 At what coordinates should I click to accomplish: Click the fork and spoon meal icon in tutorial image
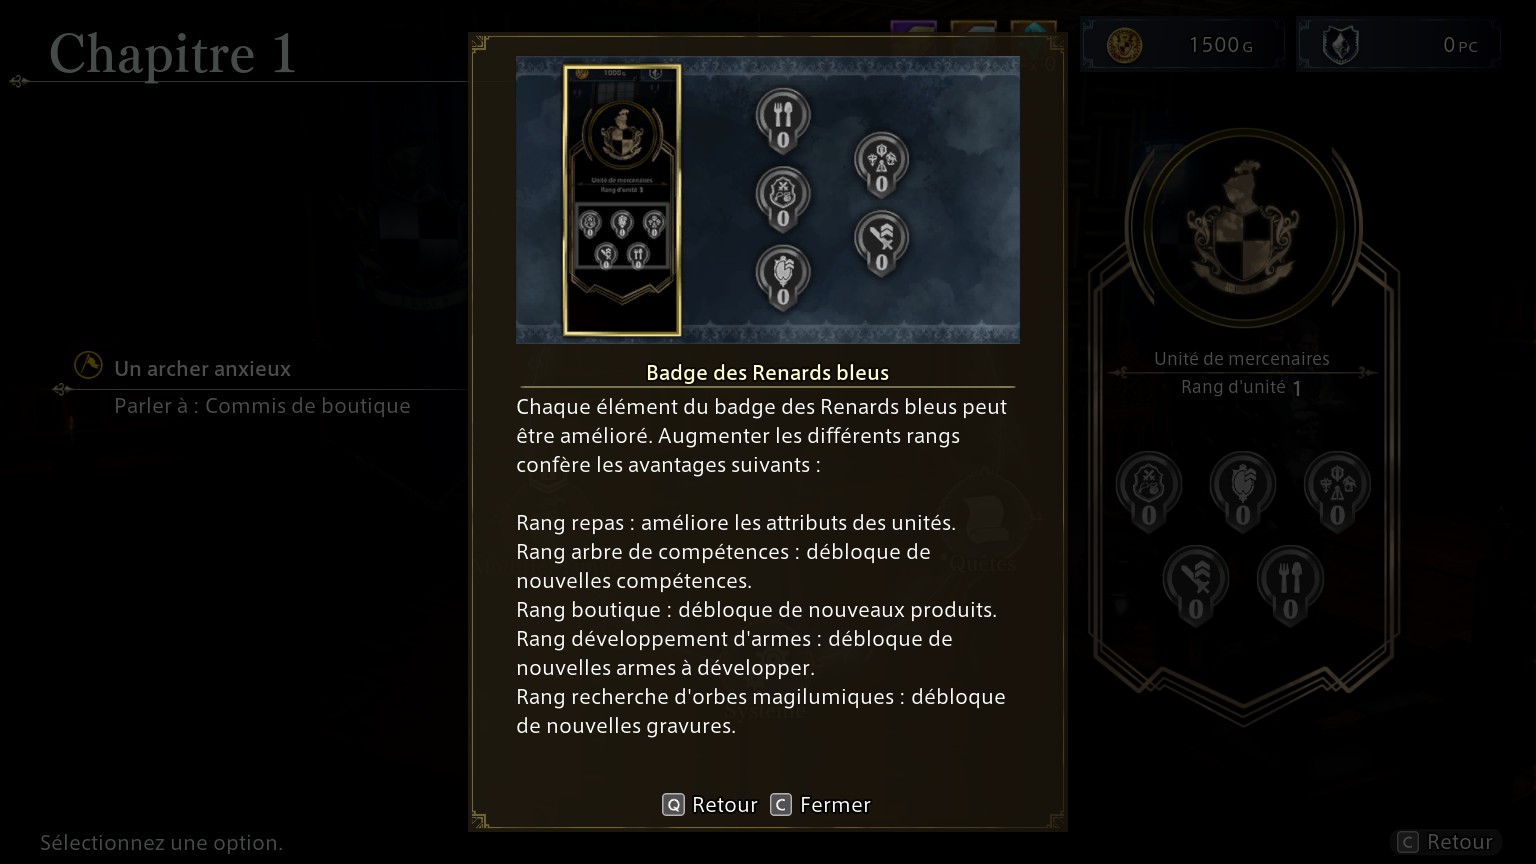tap(783, 119)
